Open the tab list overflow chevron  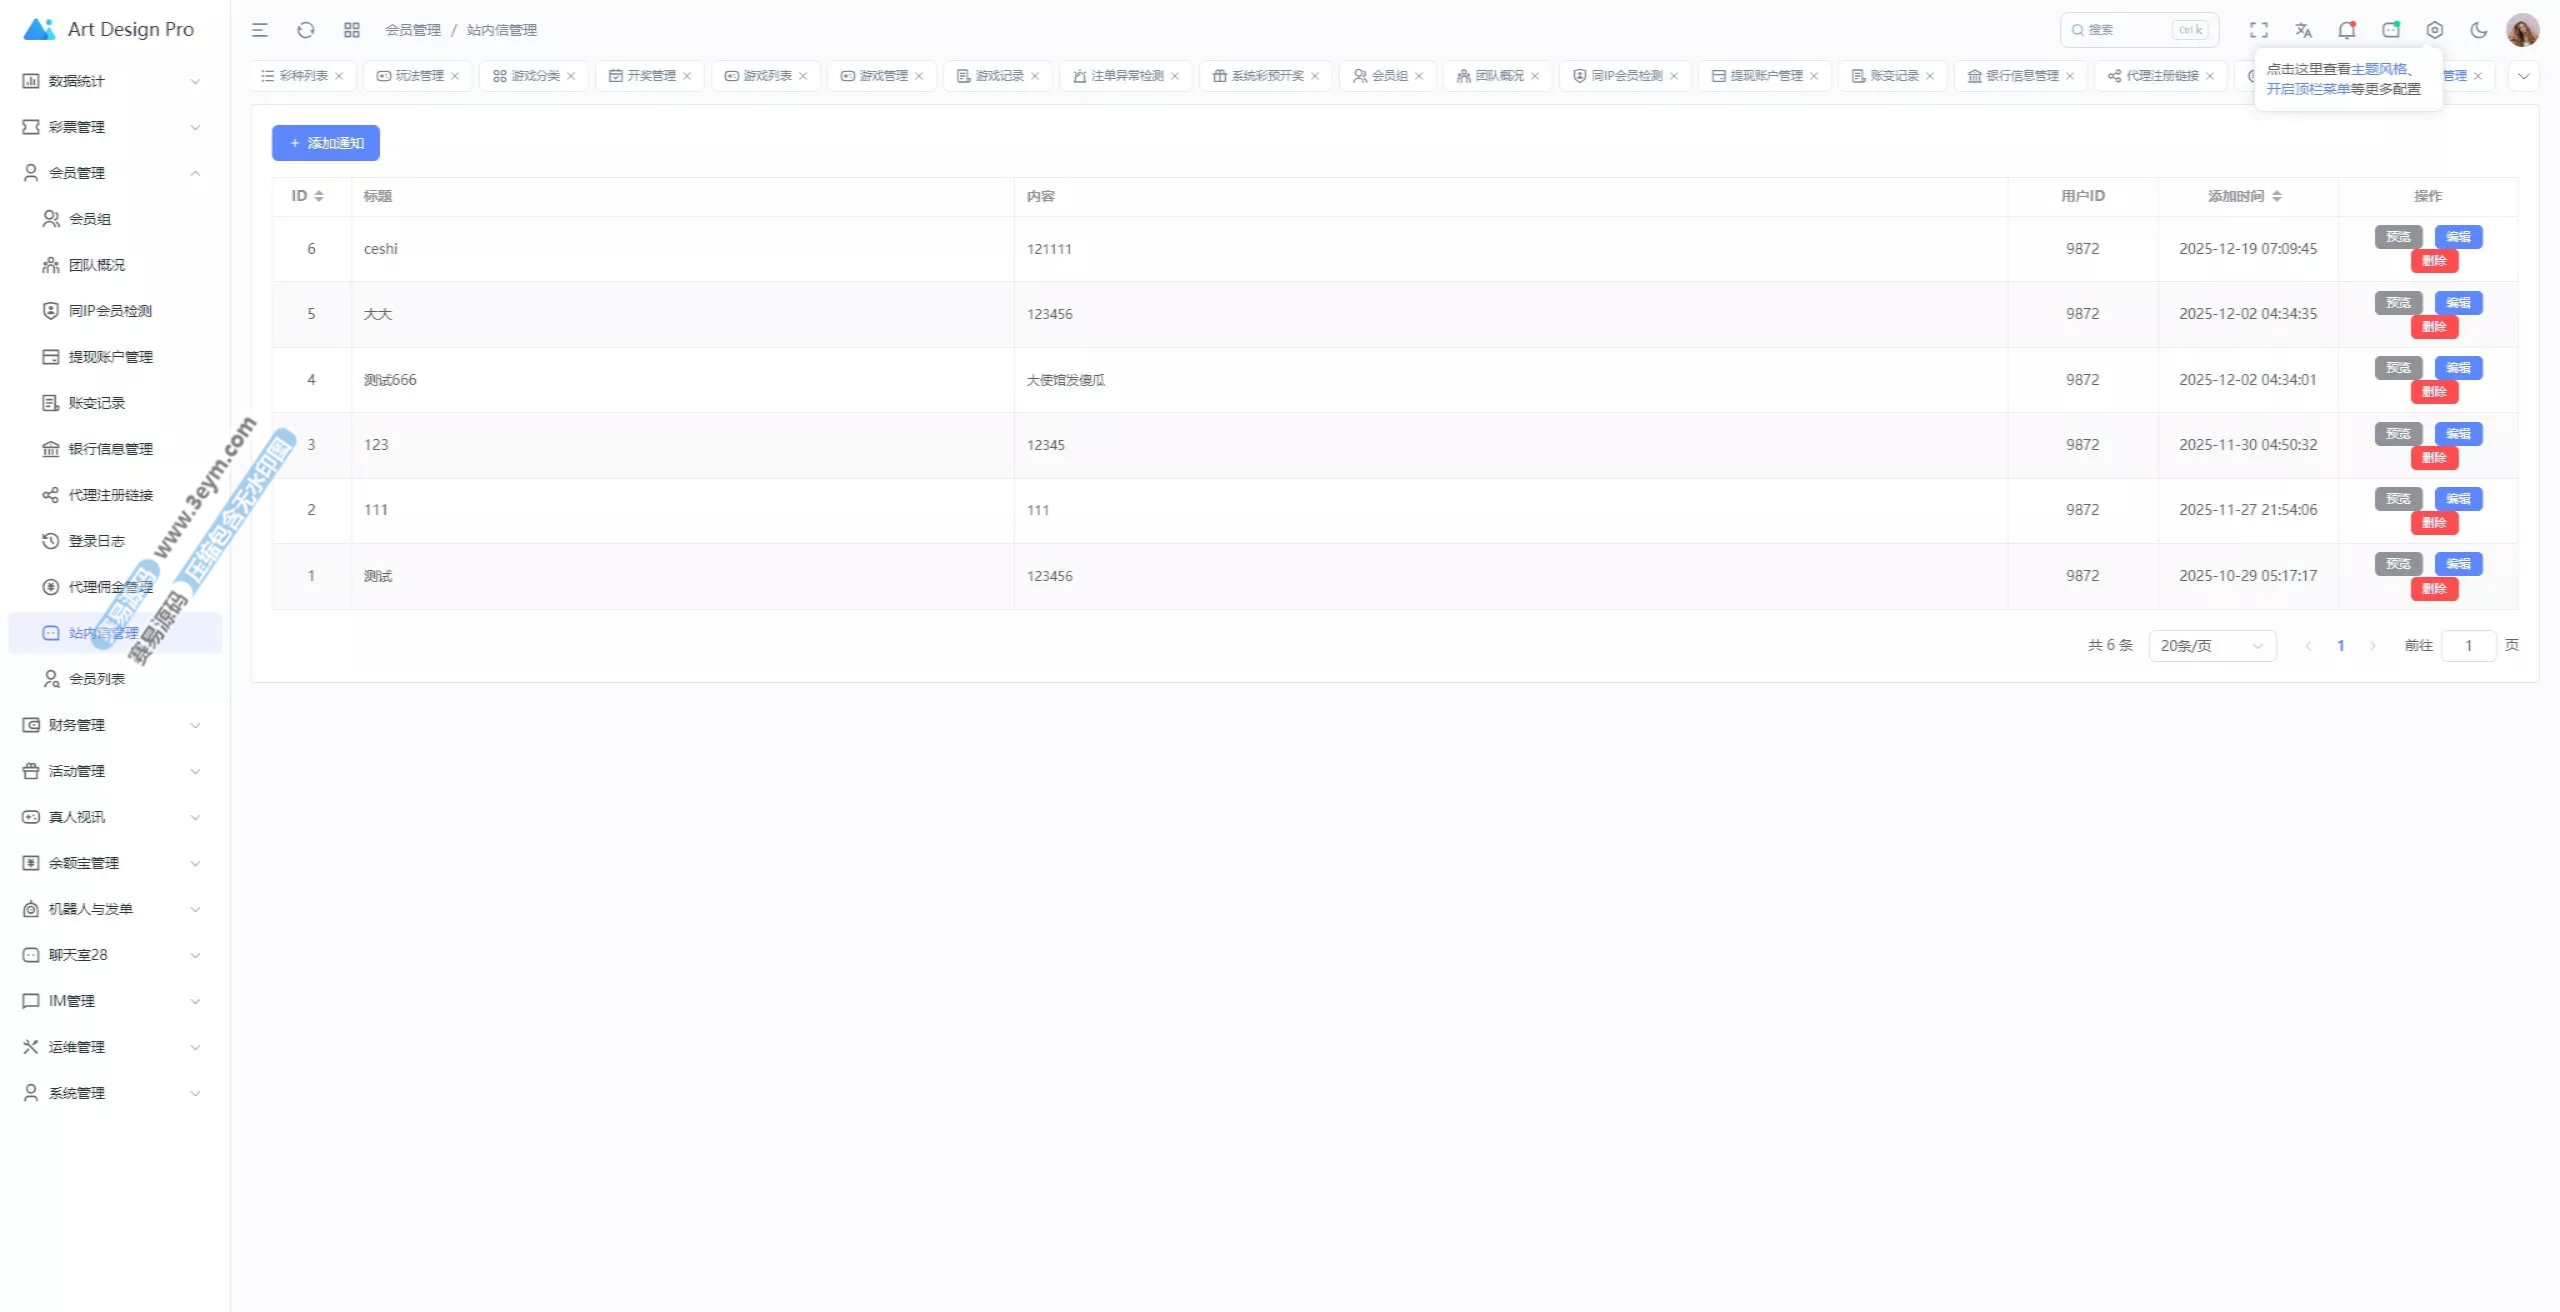coord(2523,76)
